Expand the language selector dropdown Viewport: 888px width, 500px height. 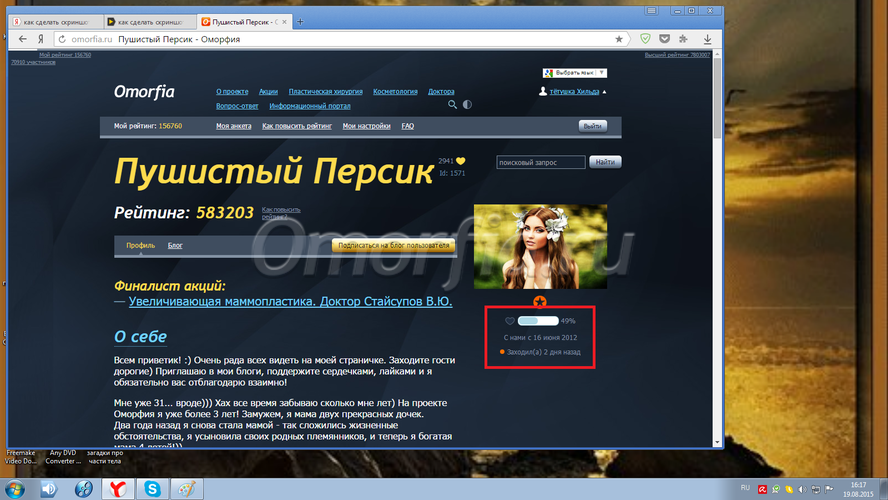(575, 73)
